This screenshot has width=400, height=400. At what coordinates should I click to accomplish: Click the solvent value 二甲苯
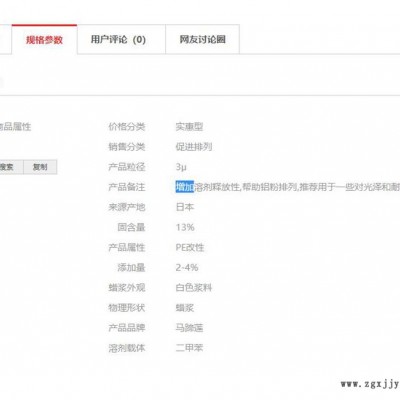click(189, 348)
